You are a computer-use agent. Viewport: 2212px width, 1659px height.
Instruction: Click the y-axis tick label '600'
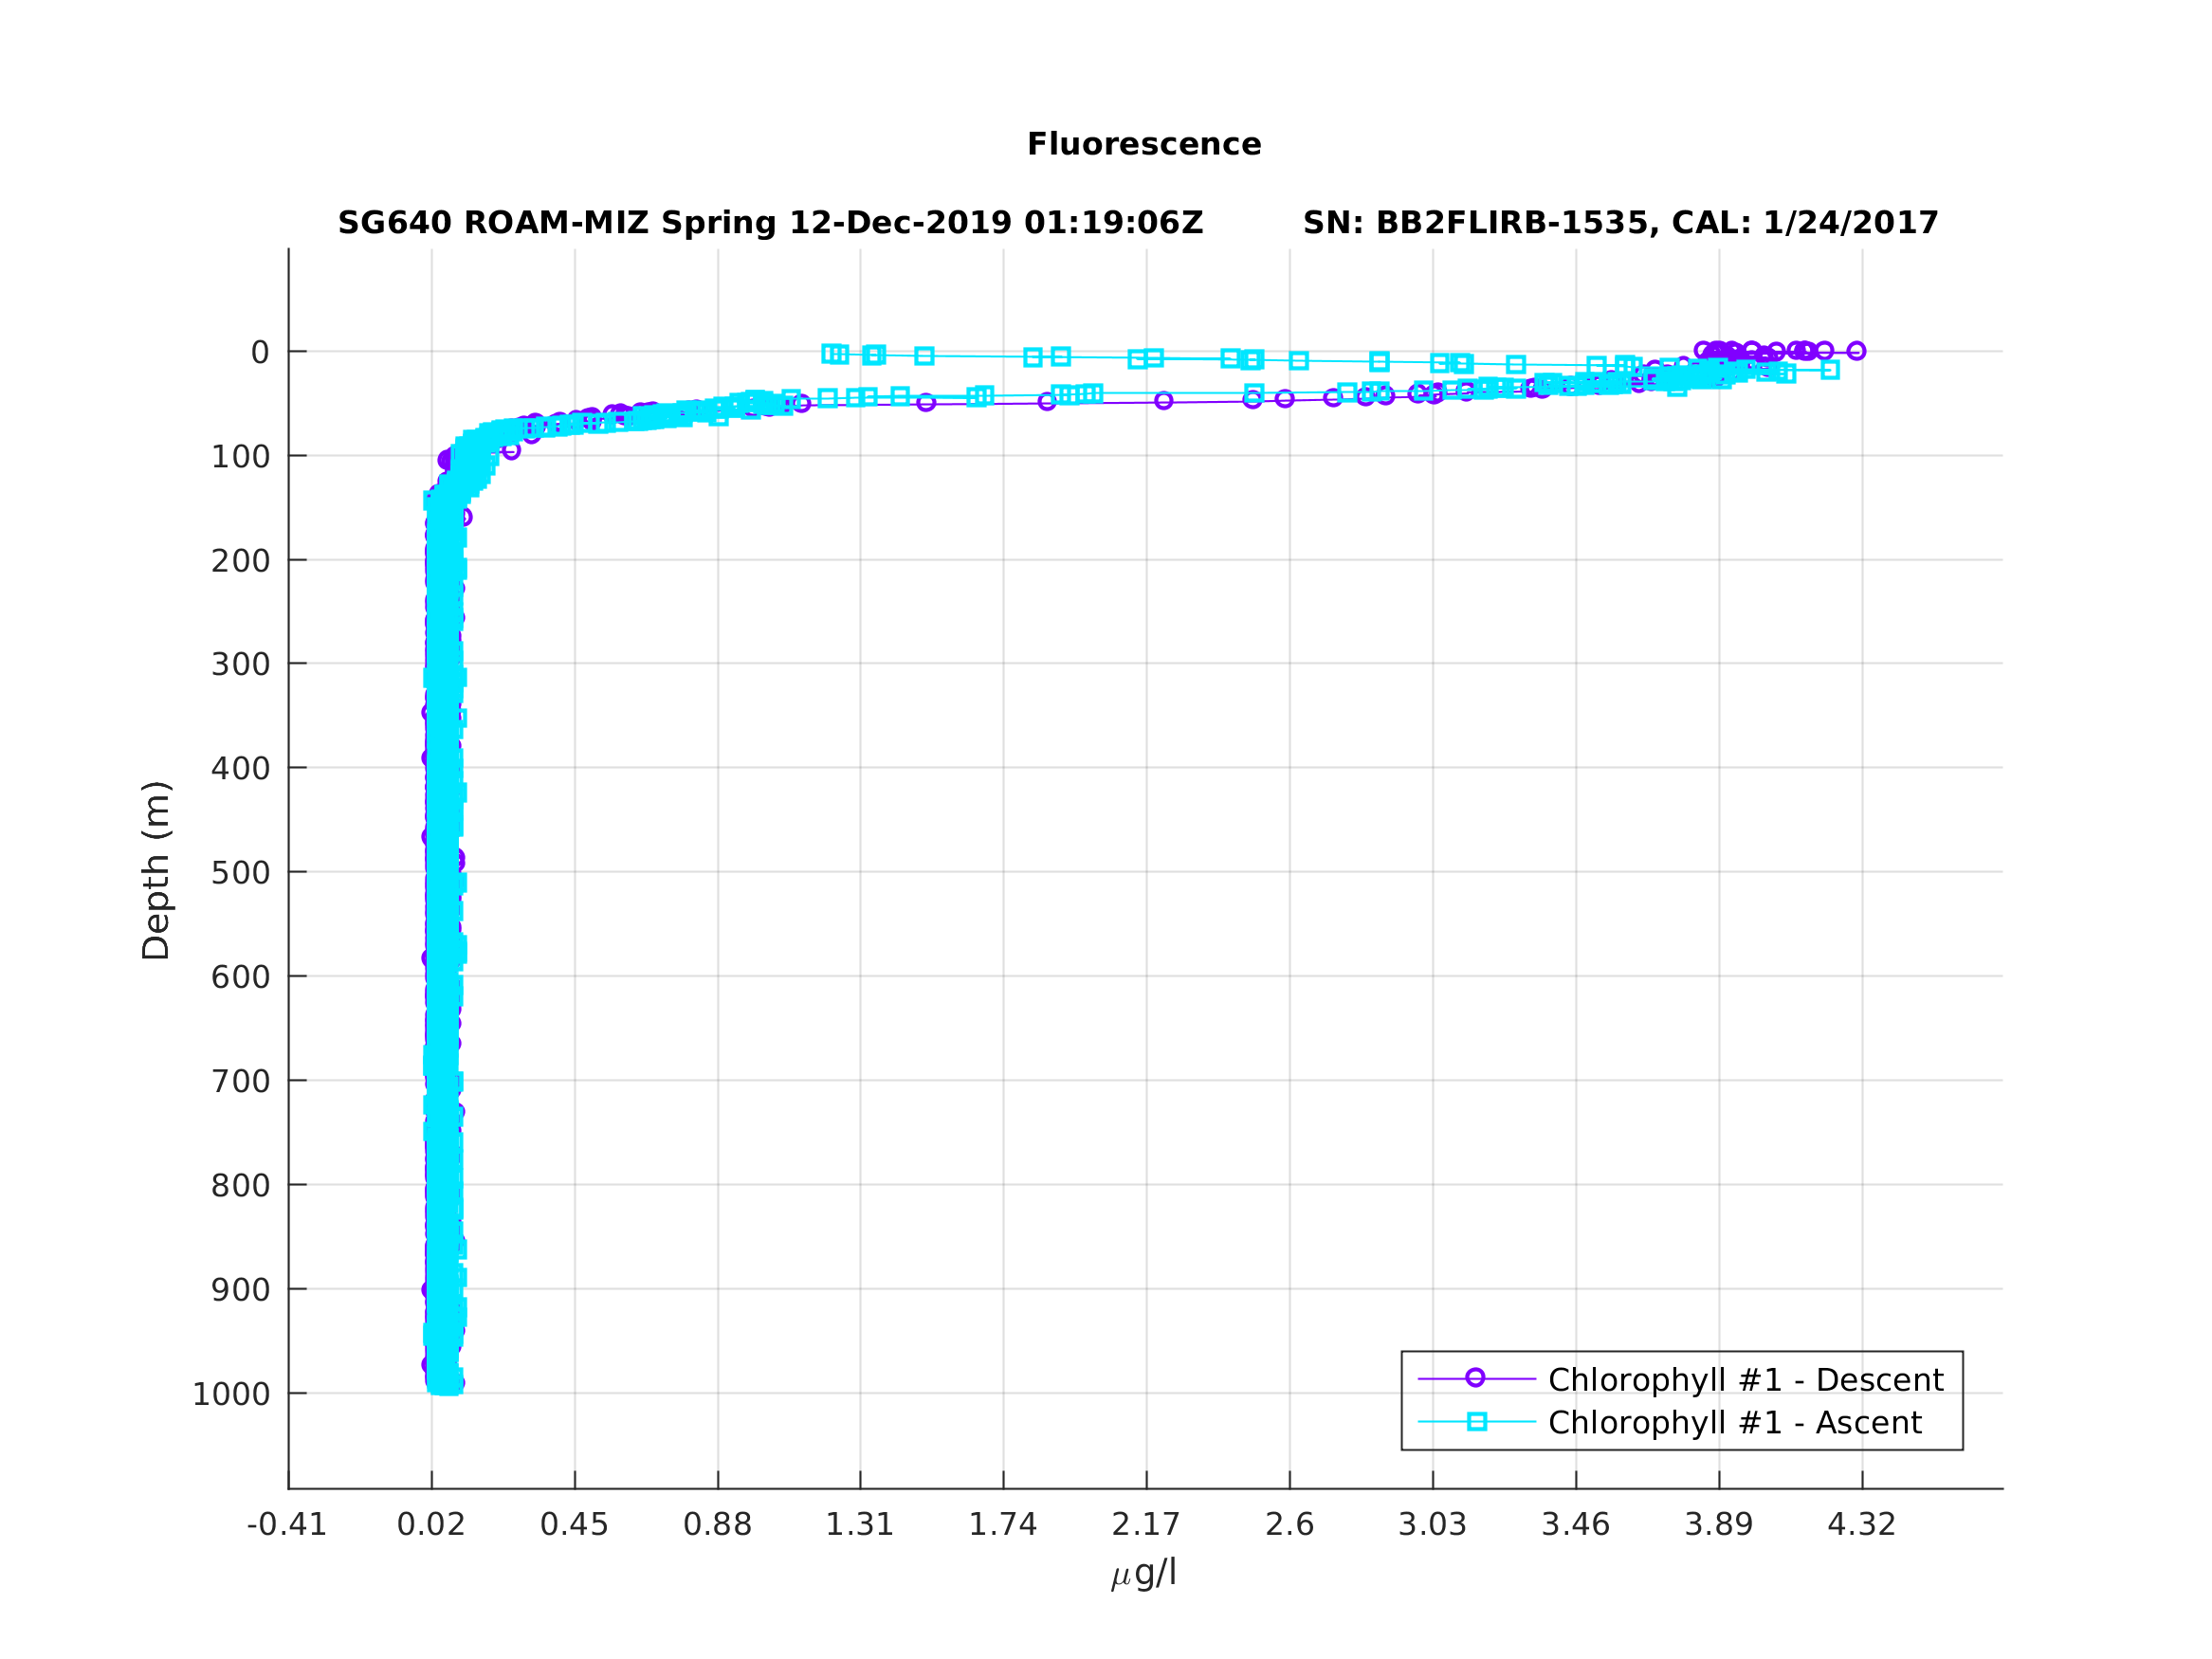[x=240, y=977]
